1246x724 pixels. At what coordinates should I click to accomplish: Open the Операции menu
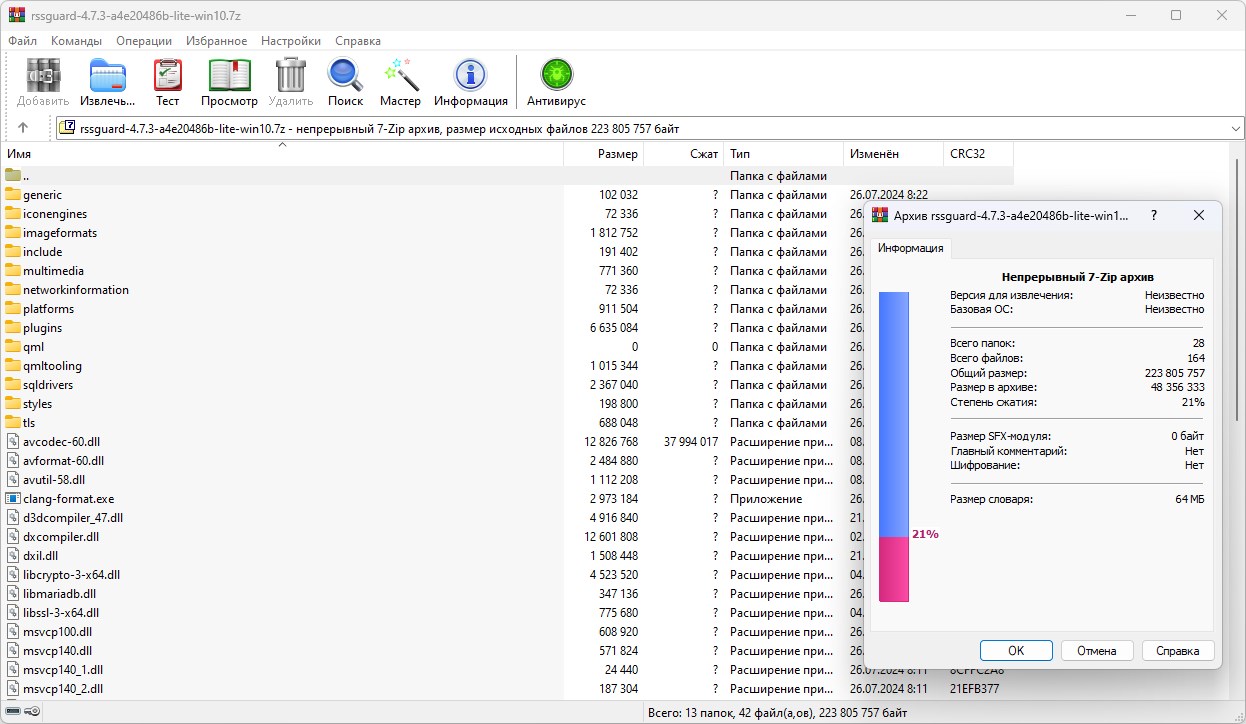click(x=144, y=41)
